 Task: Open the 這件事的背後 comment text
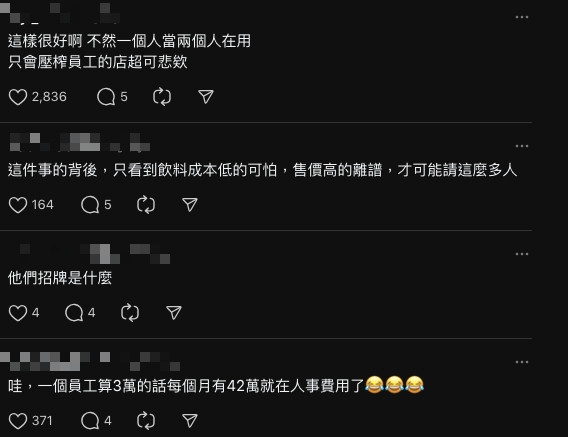(x=263, y=170)
